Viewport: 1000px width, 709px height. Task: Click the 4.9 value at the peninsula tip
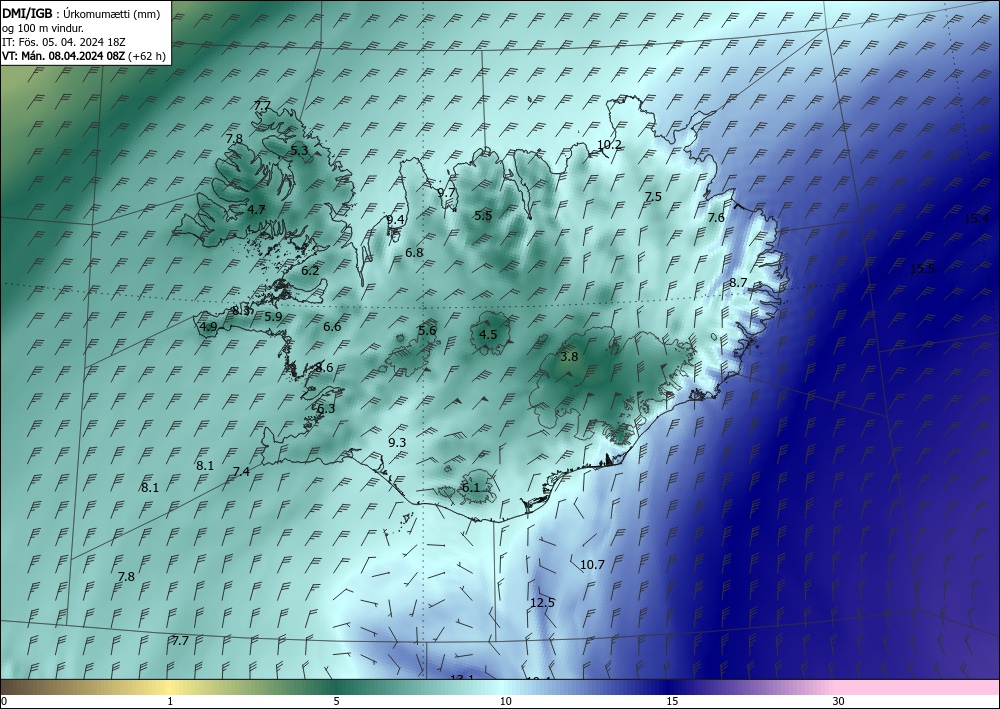tap(209, 326)
